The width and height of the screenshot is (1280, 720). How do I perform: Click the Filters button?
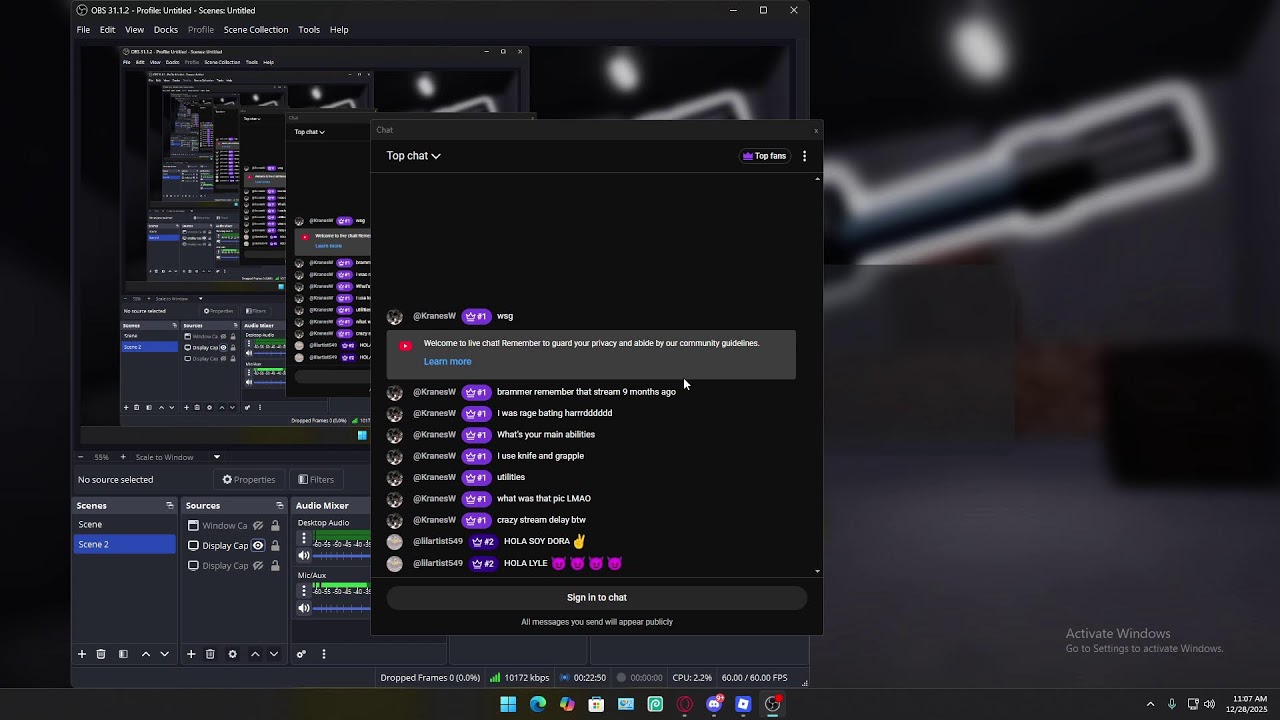316,480
